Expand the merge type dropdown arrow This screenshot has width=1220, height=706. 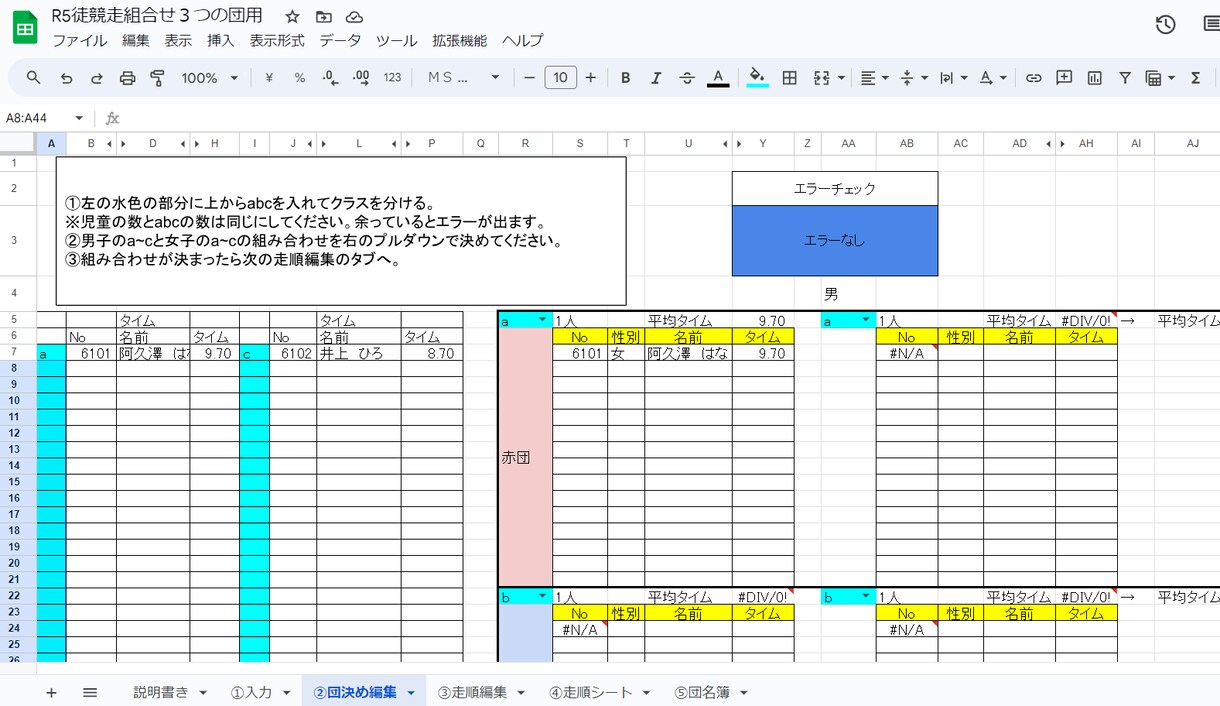(841, 78)
